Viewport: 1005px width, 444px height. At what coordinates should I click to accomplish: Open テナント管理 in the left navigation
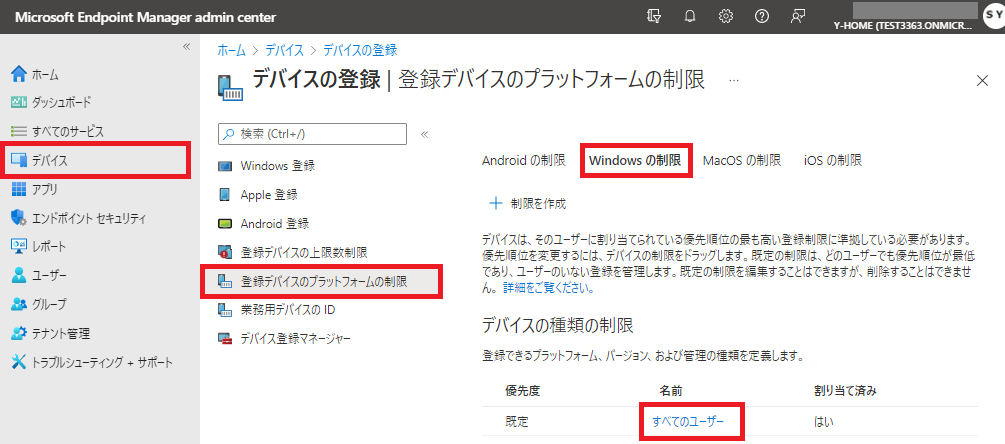(x=61, y=334)
